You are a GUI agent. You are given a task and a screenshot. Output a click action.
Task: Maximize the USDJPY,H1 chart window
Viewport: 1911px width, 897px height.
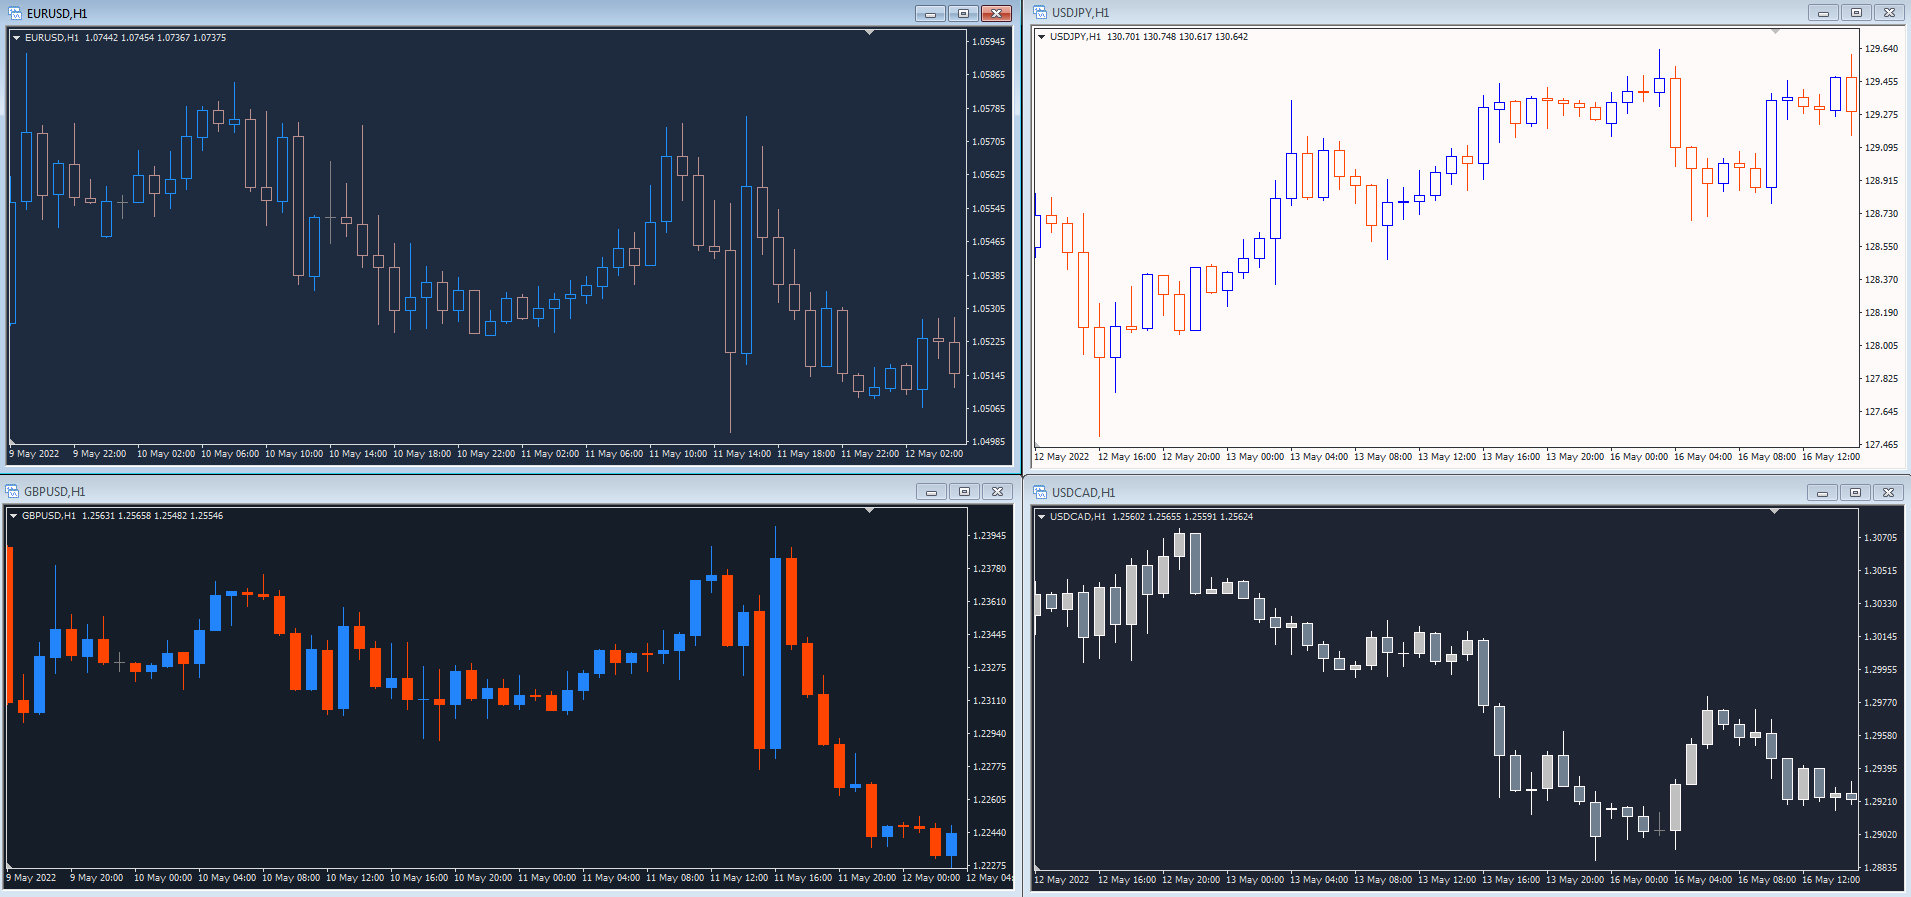point(1856,13)
